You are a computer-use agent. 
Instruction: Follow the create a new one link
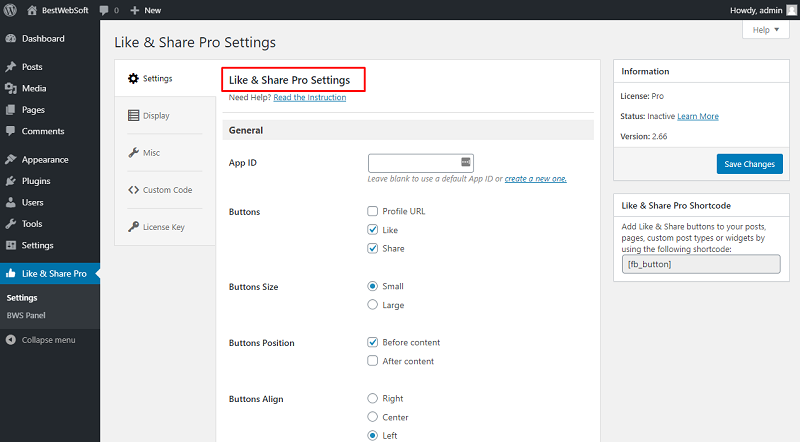[536, 179]
